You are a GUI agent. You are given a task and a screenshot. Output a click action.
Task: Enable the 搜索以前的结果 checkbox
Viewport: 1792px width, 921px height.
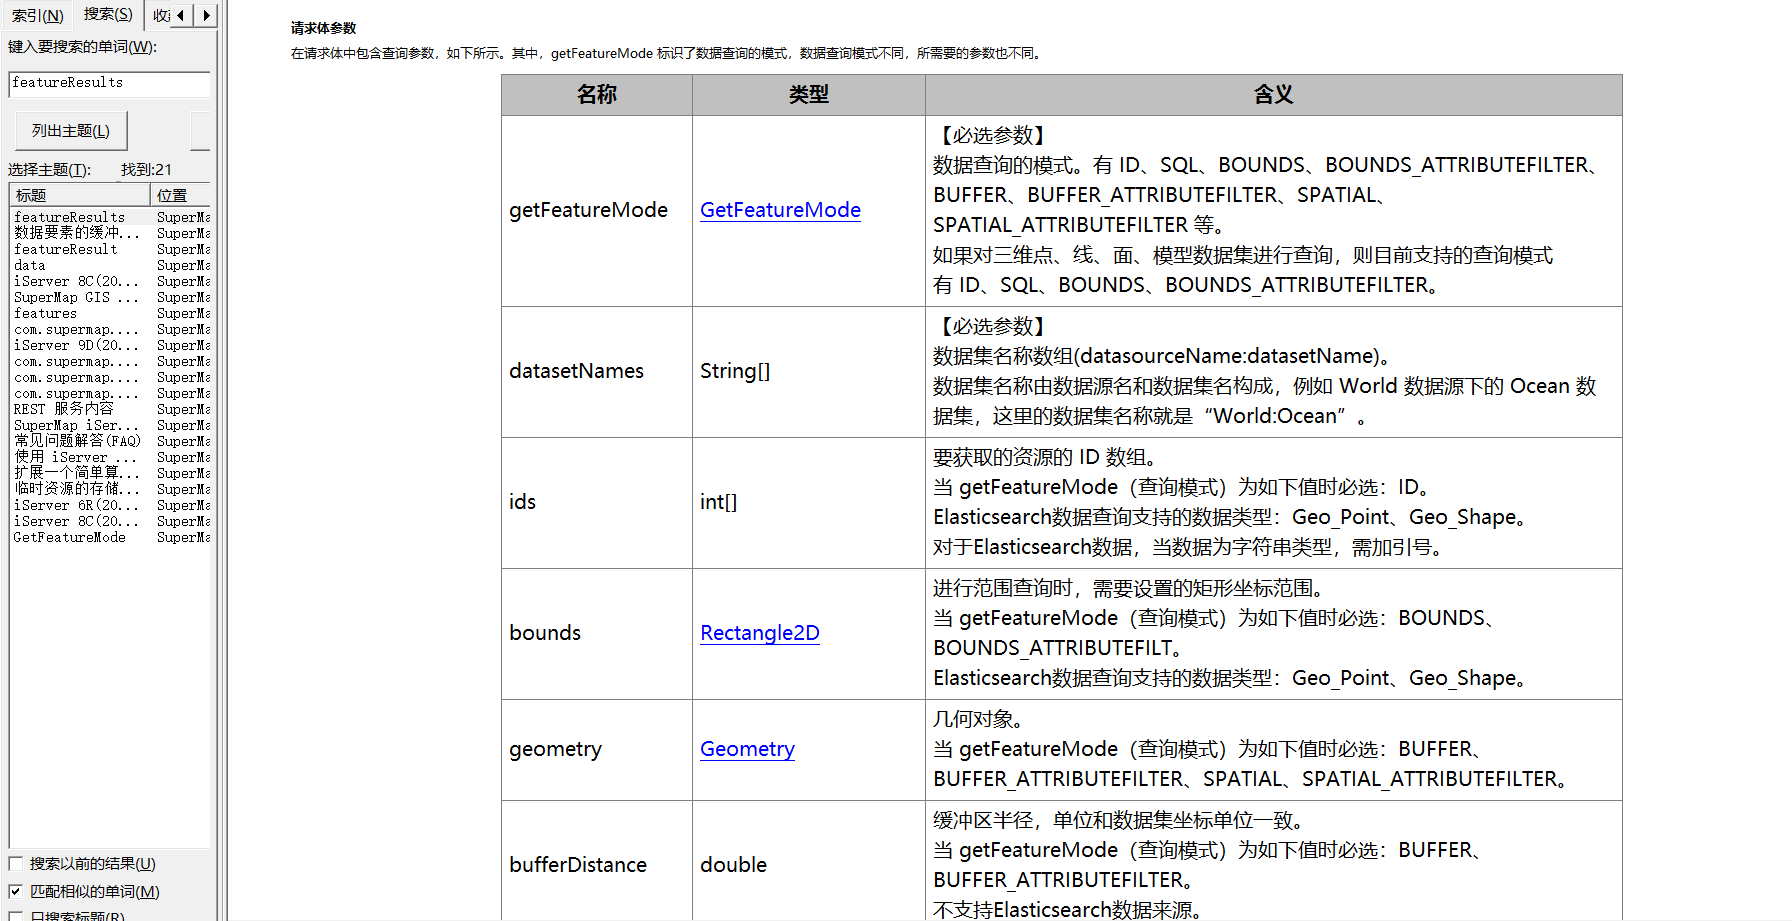click(x=16, y=864)
